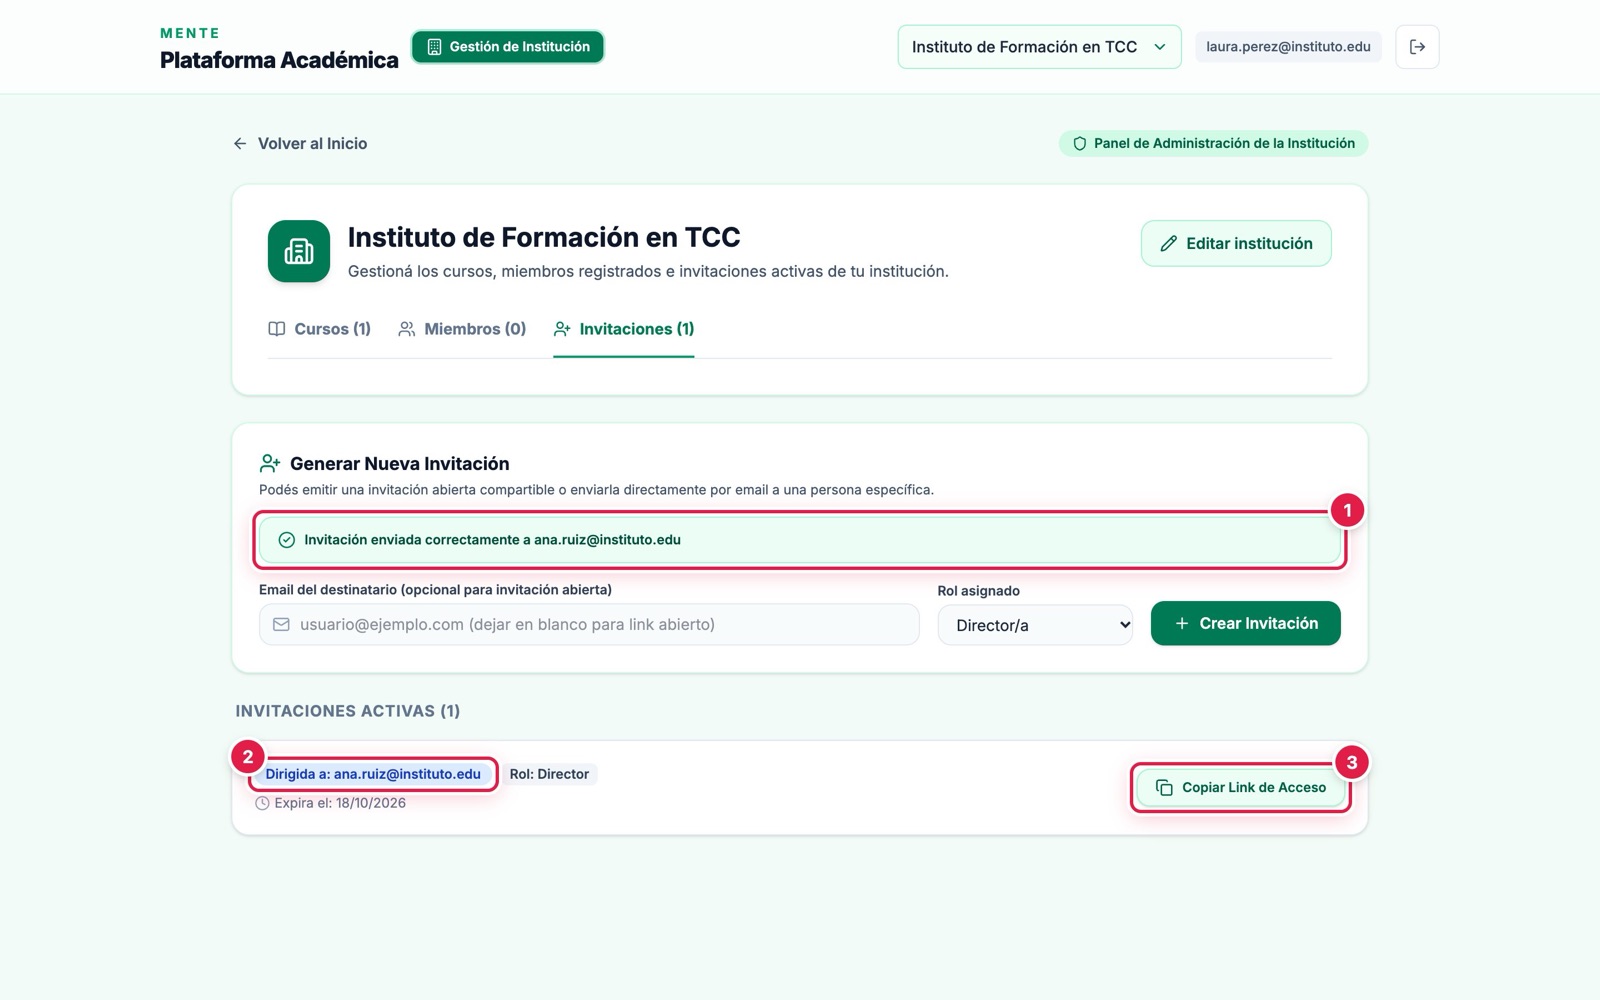Click the Gestión de Institución button

[x=508, y=47]
